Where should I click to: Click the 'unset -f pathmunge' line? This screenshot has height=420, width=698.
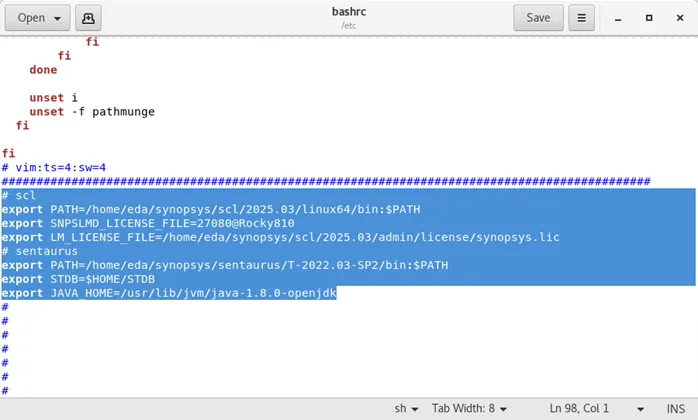[92, 111]
